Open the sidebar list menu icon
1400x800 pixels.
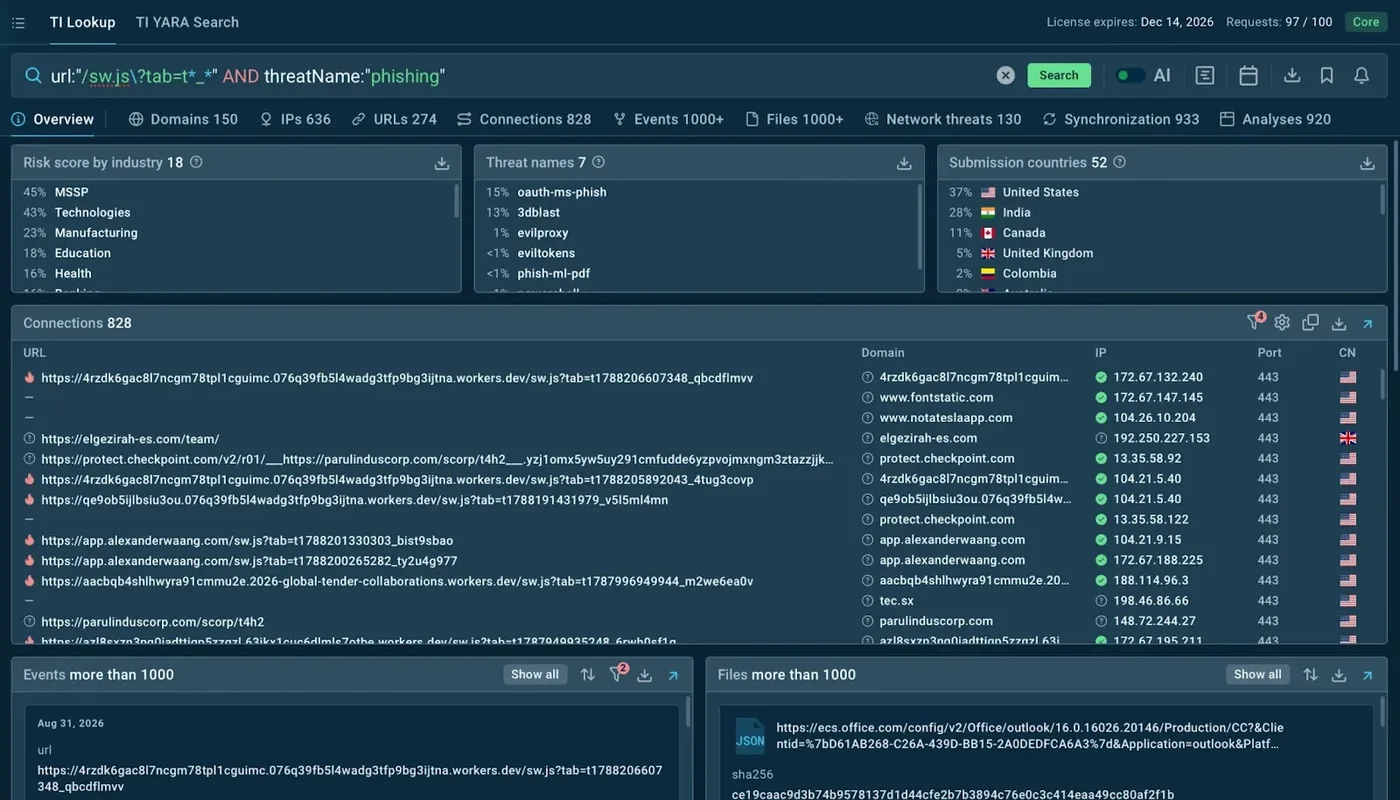[18, 22]
